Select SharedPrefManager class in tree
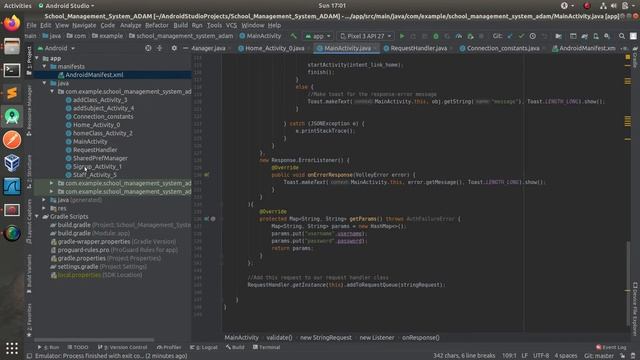640x360 pixels. [x=100, y=158]
